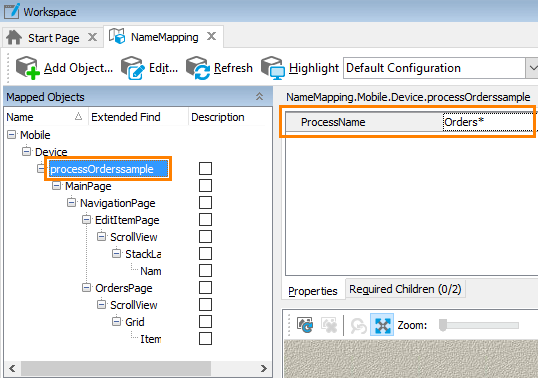This screenshot has height=378, width=538.
Task: Toggle Extended Find for Grid
Action: point(205,321)
